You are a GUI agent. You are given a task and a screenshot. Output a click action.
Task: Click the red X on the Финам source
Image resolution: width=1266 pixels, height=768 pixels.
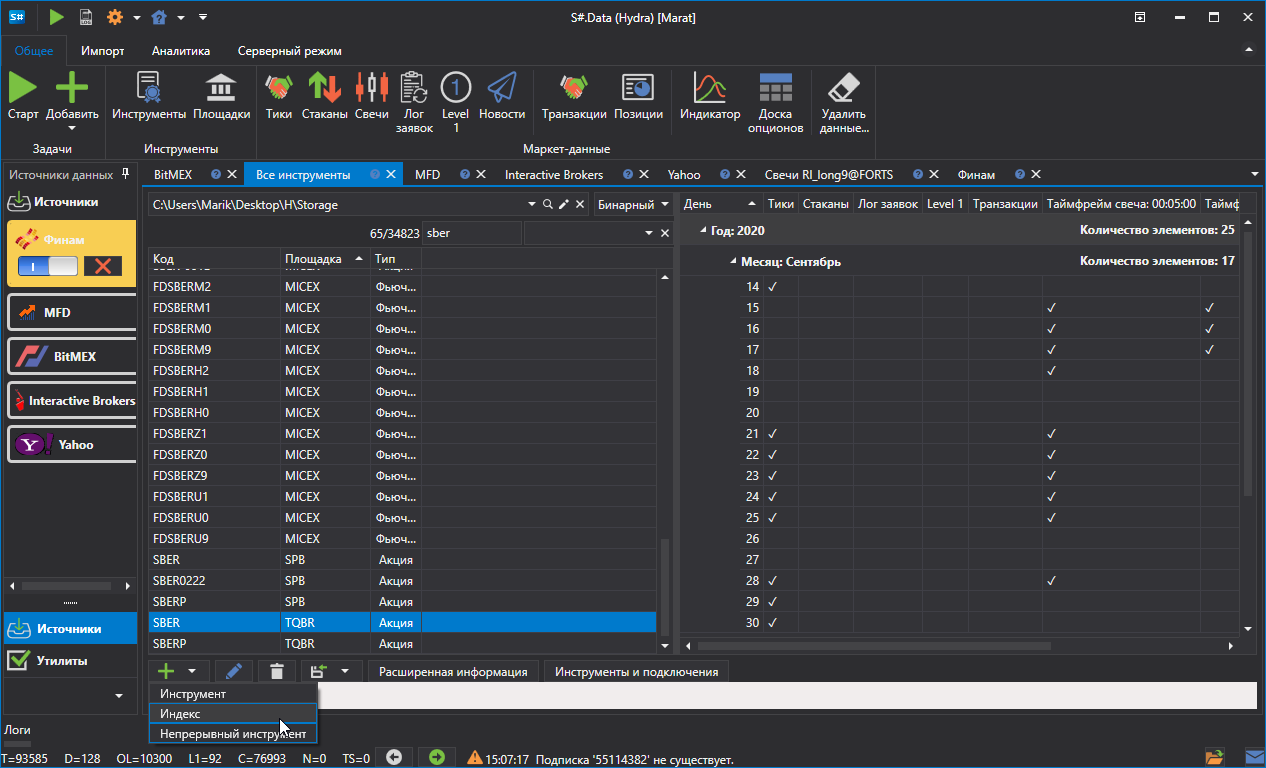[x=102, y=265]
